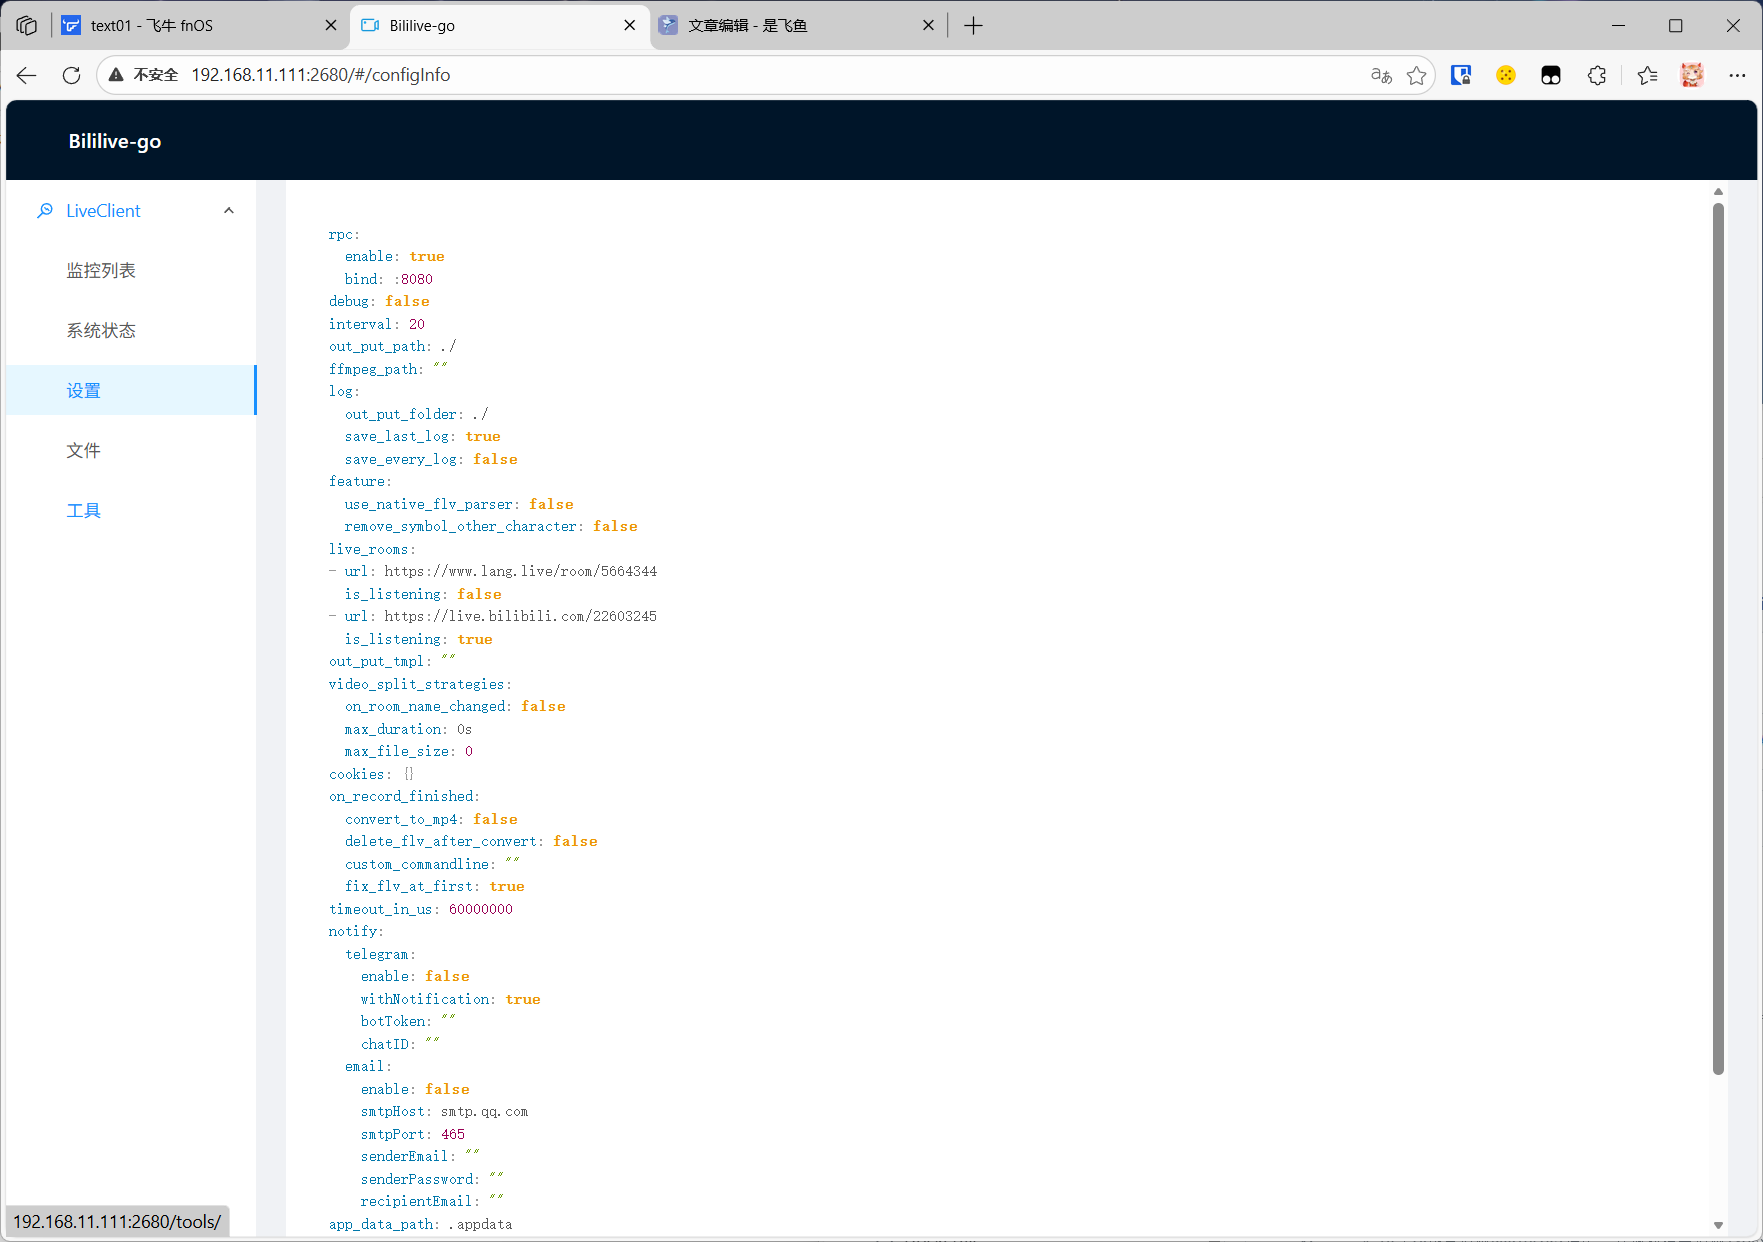Switch to the text01 飞牛 fnOS tab
This screenshot has width=1763, height=1242.
tap(190, 25)
